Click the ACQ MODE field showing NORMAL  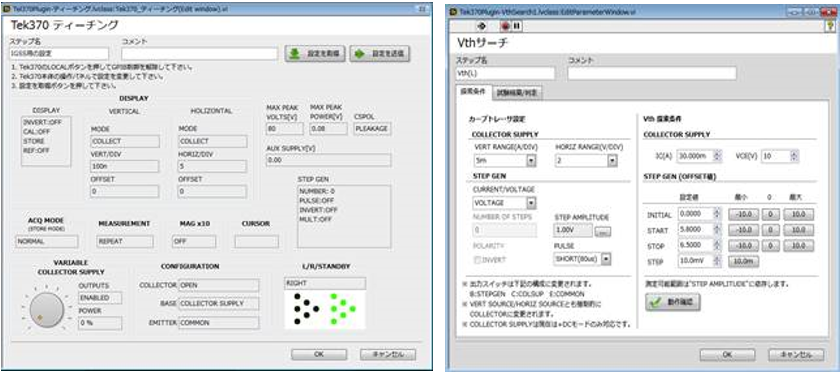(47, 242)
